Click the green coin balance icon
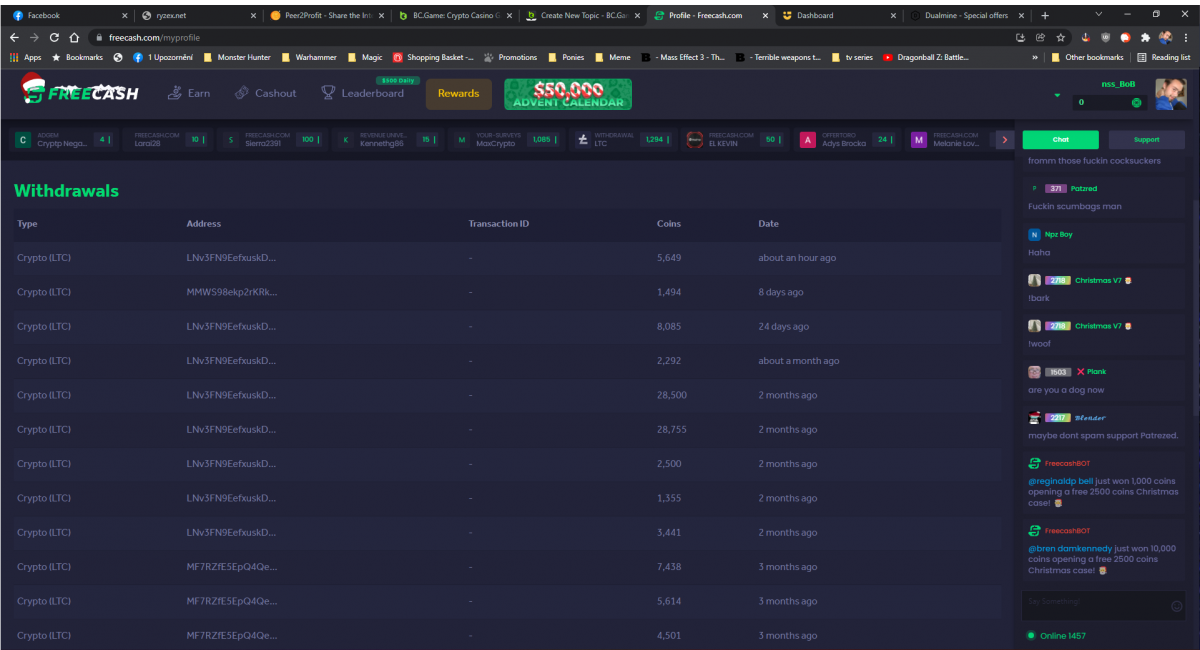 (x=1136, y=103)
